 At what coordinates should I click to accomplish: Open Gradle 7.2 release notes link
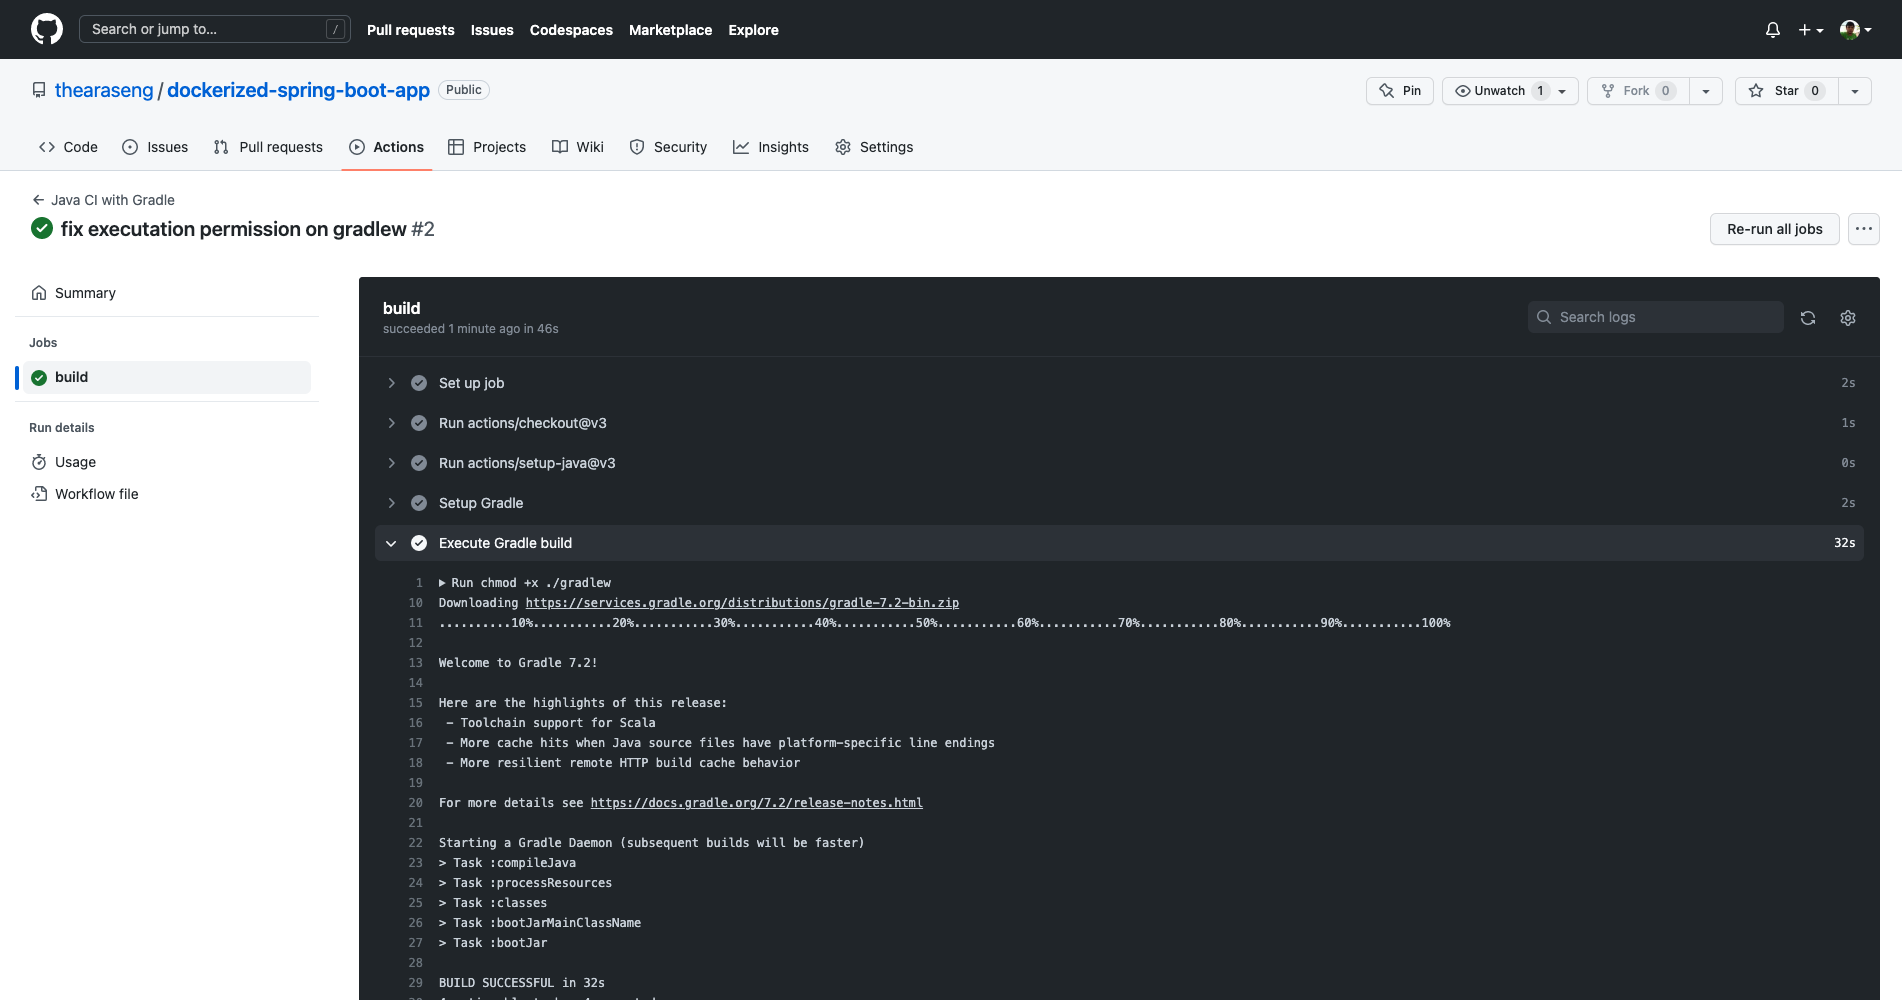point(756,803)
